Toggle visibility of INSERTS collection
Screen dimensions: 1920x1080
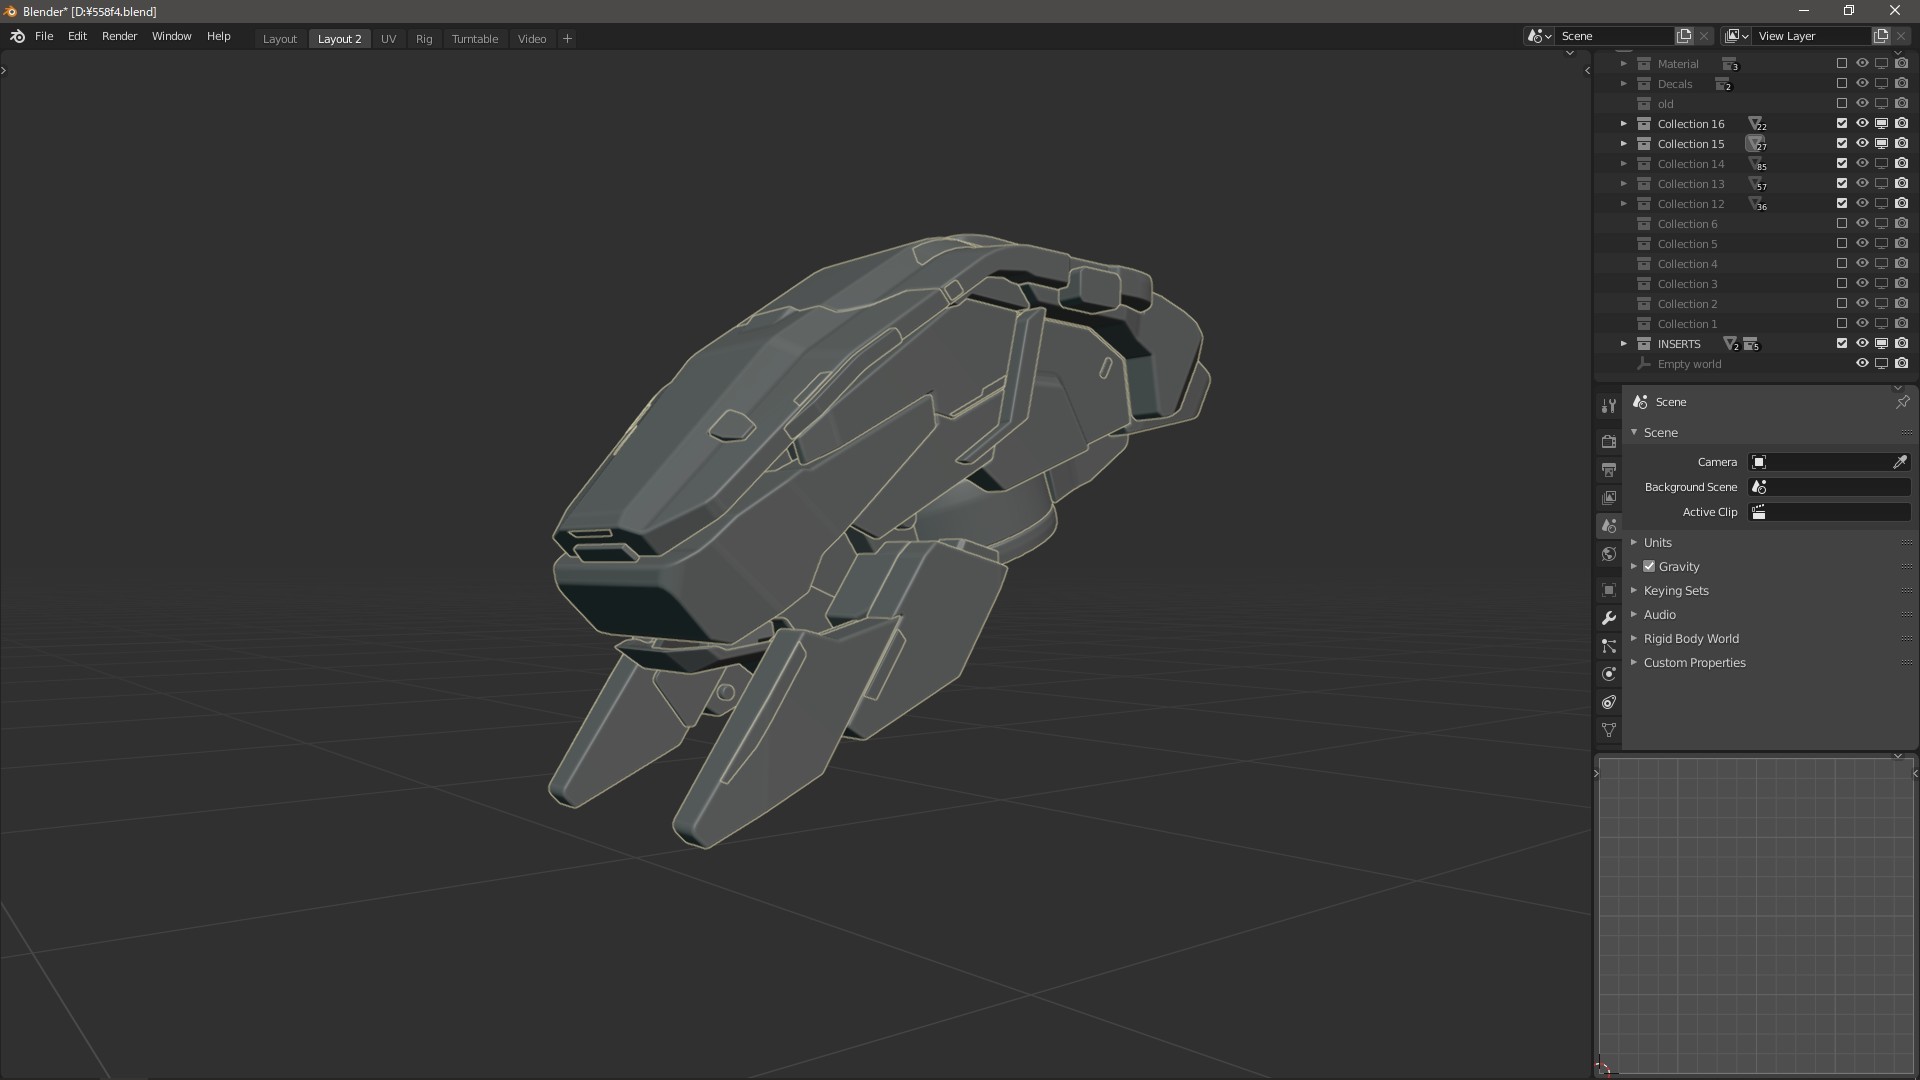[x=1863, y=344]
